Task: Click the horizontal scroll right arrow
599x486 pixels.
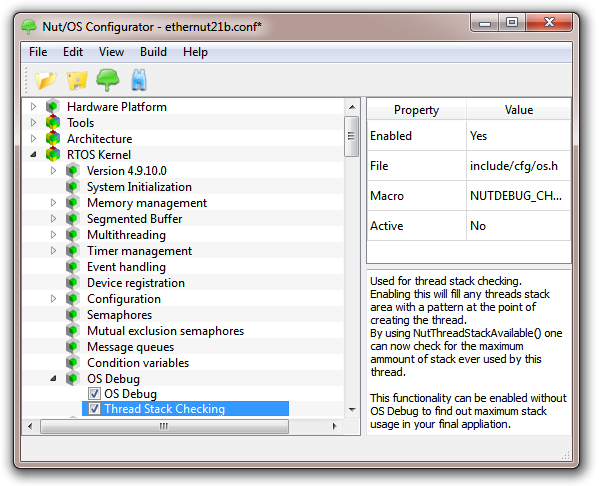Action: click(335, 426)
